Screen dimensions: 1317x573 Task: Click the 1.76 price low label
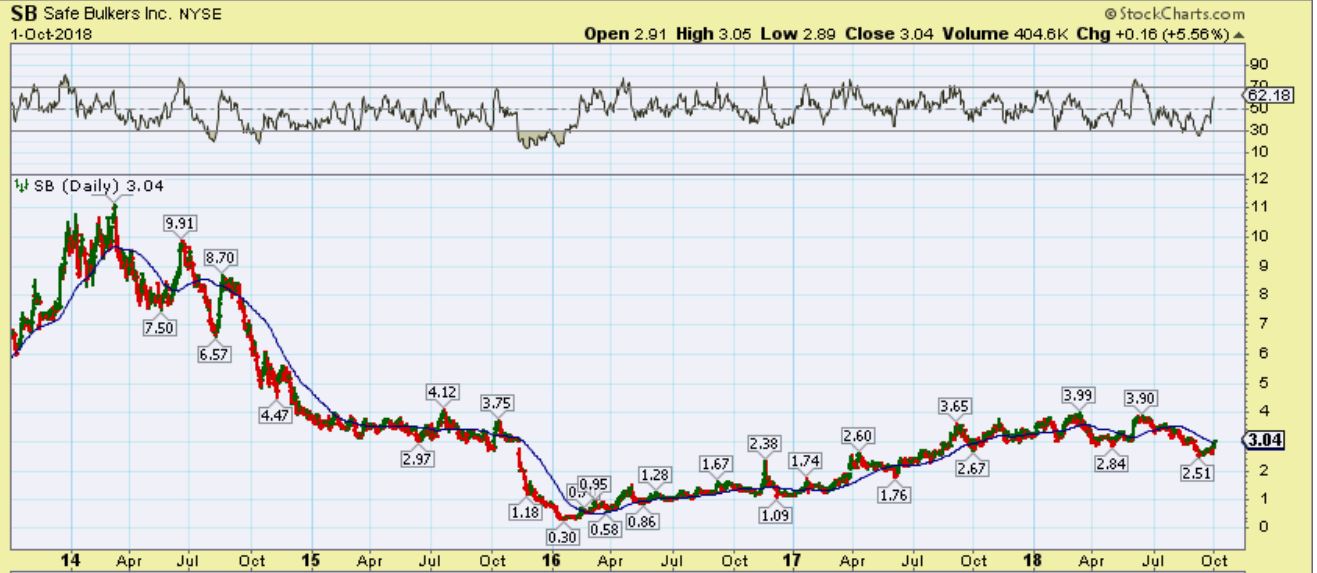897,494
